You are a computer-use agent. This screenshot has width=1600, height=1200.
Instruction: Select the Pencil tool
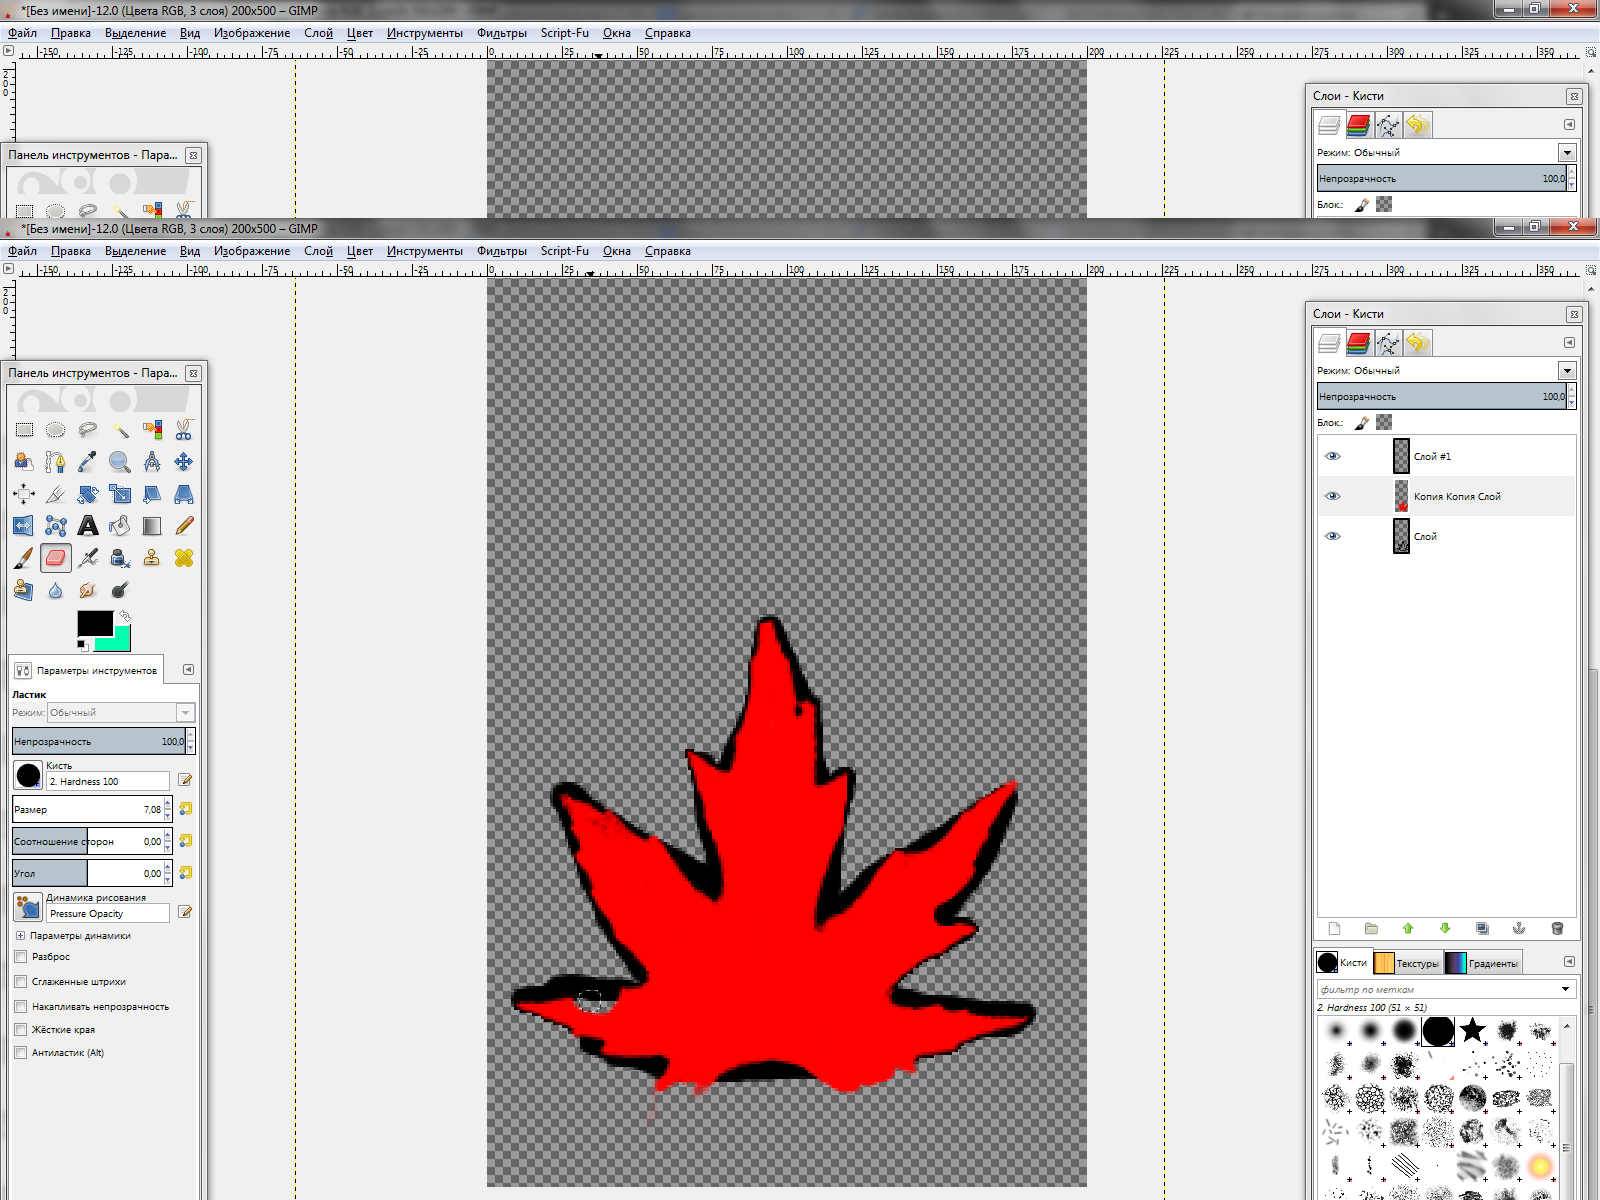[184, 526]
